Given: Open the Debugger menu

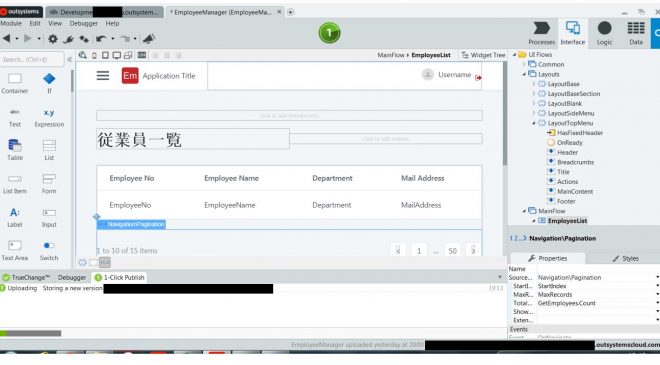Looking at the screenshot, I should click(x=83, y=24).
